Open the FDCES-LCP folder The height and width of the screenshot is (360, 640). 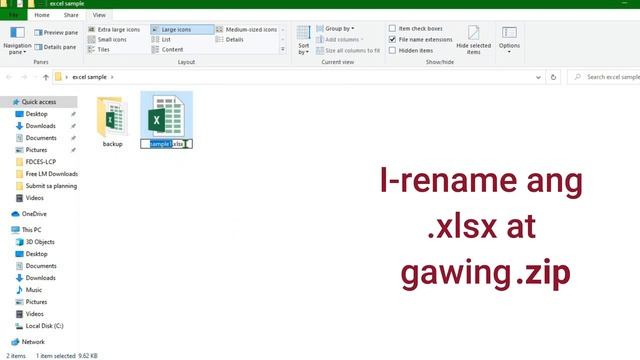(x=40, y=162)
